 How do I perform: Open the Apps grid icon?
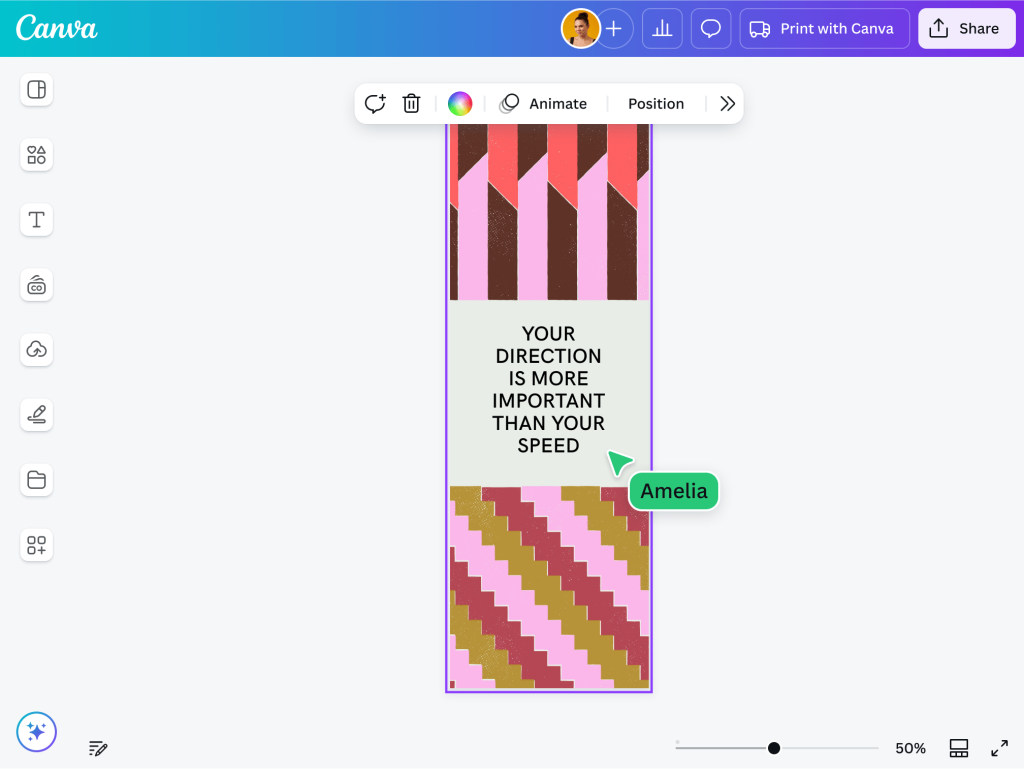37,545
